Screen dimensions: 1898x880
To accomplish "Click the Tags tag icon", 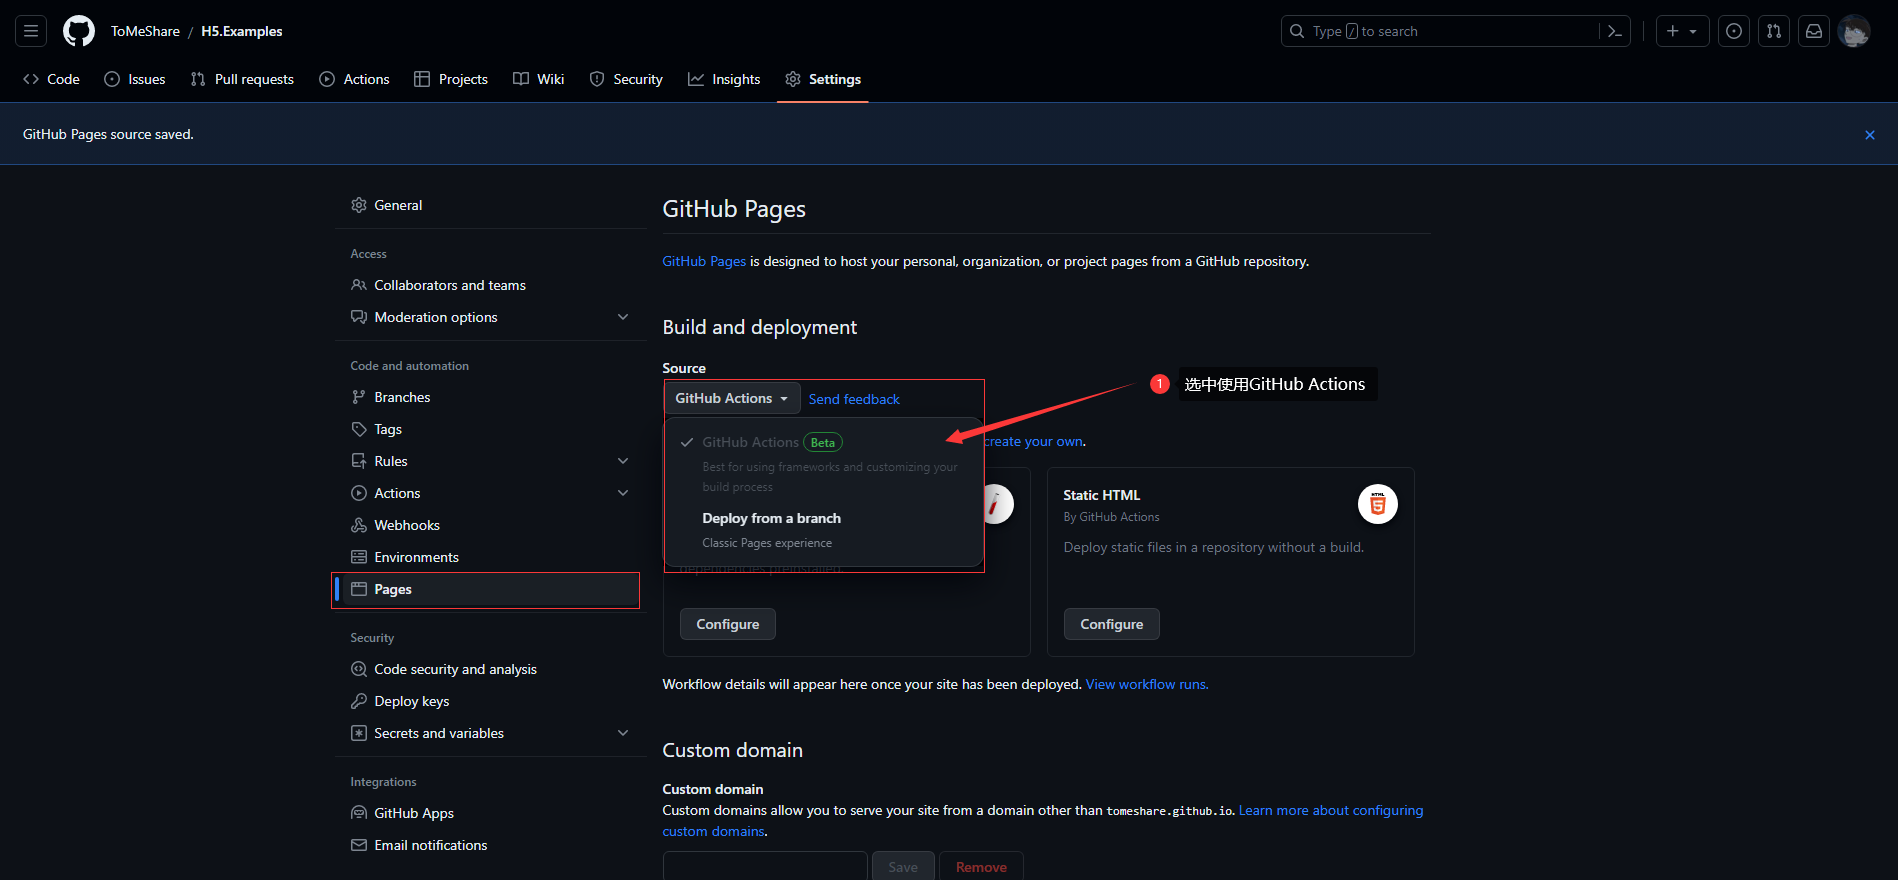I will coord(359,429).
